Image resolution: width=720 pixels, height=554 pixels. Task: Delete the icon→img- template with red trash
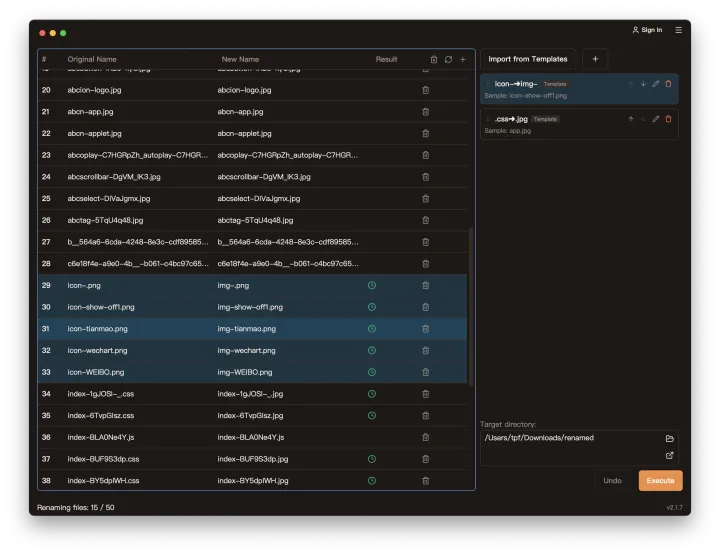tap(669, 84)
